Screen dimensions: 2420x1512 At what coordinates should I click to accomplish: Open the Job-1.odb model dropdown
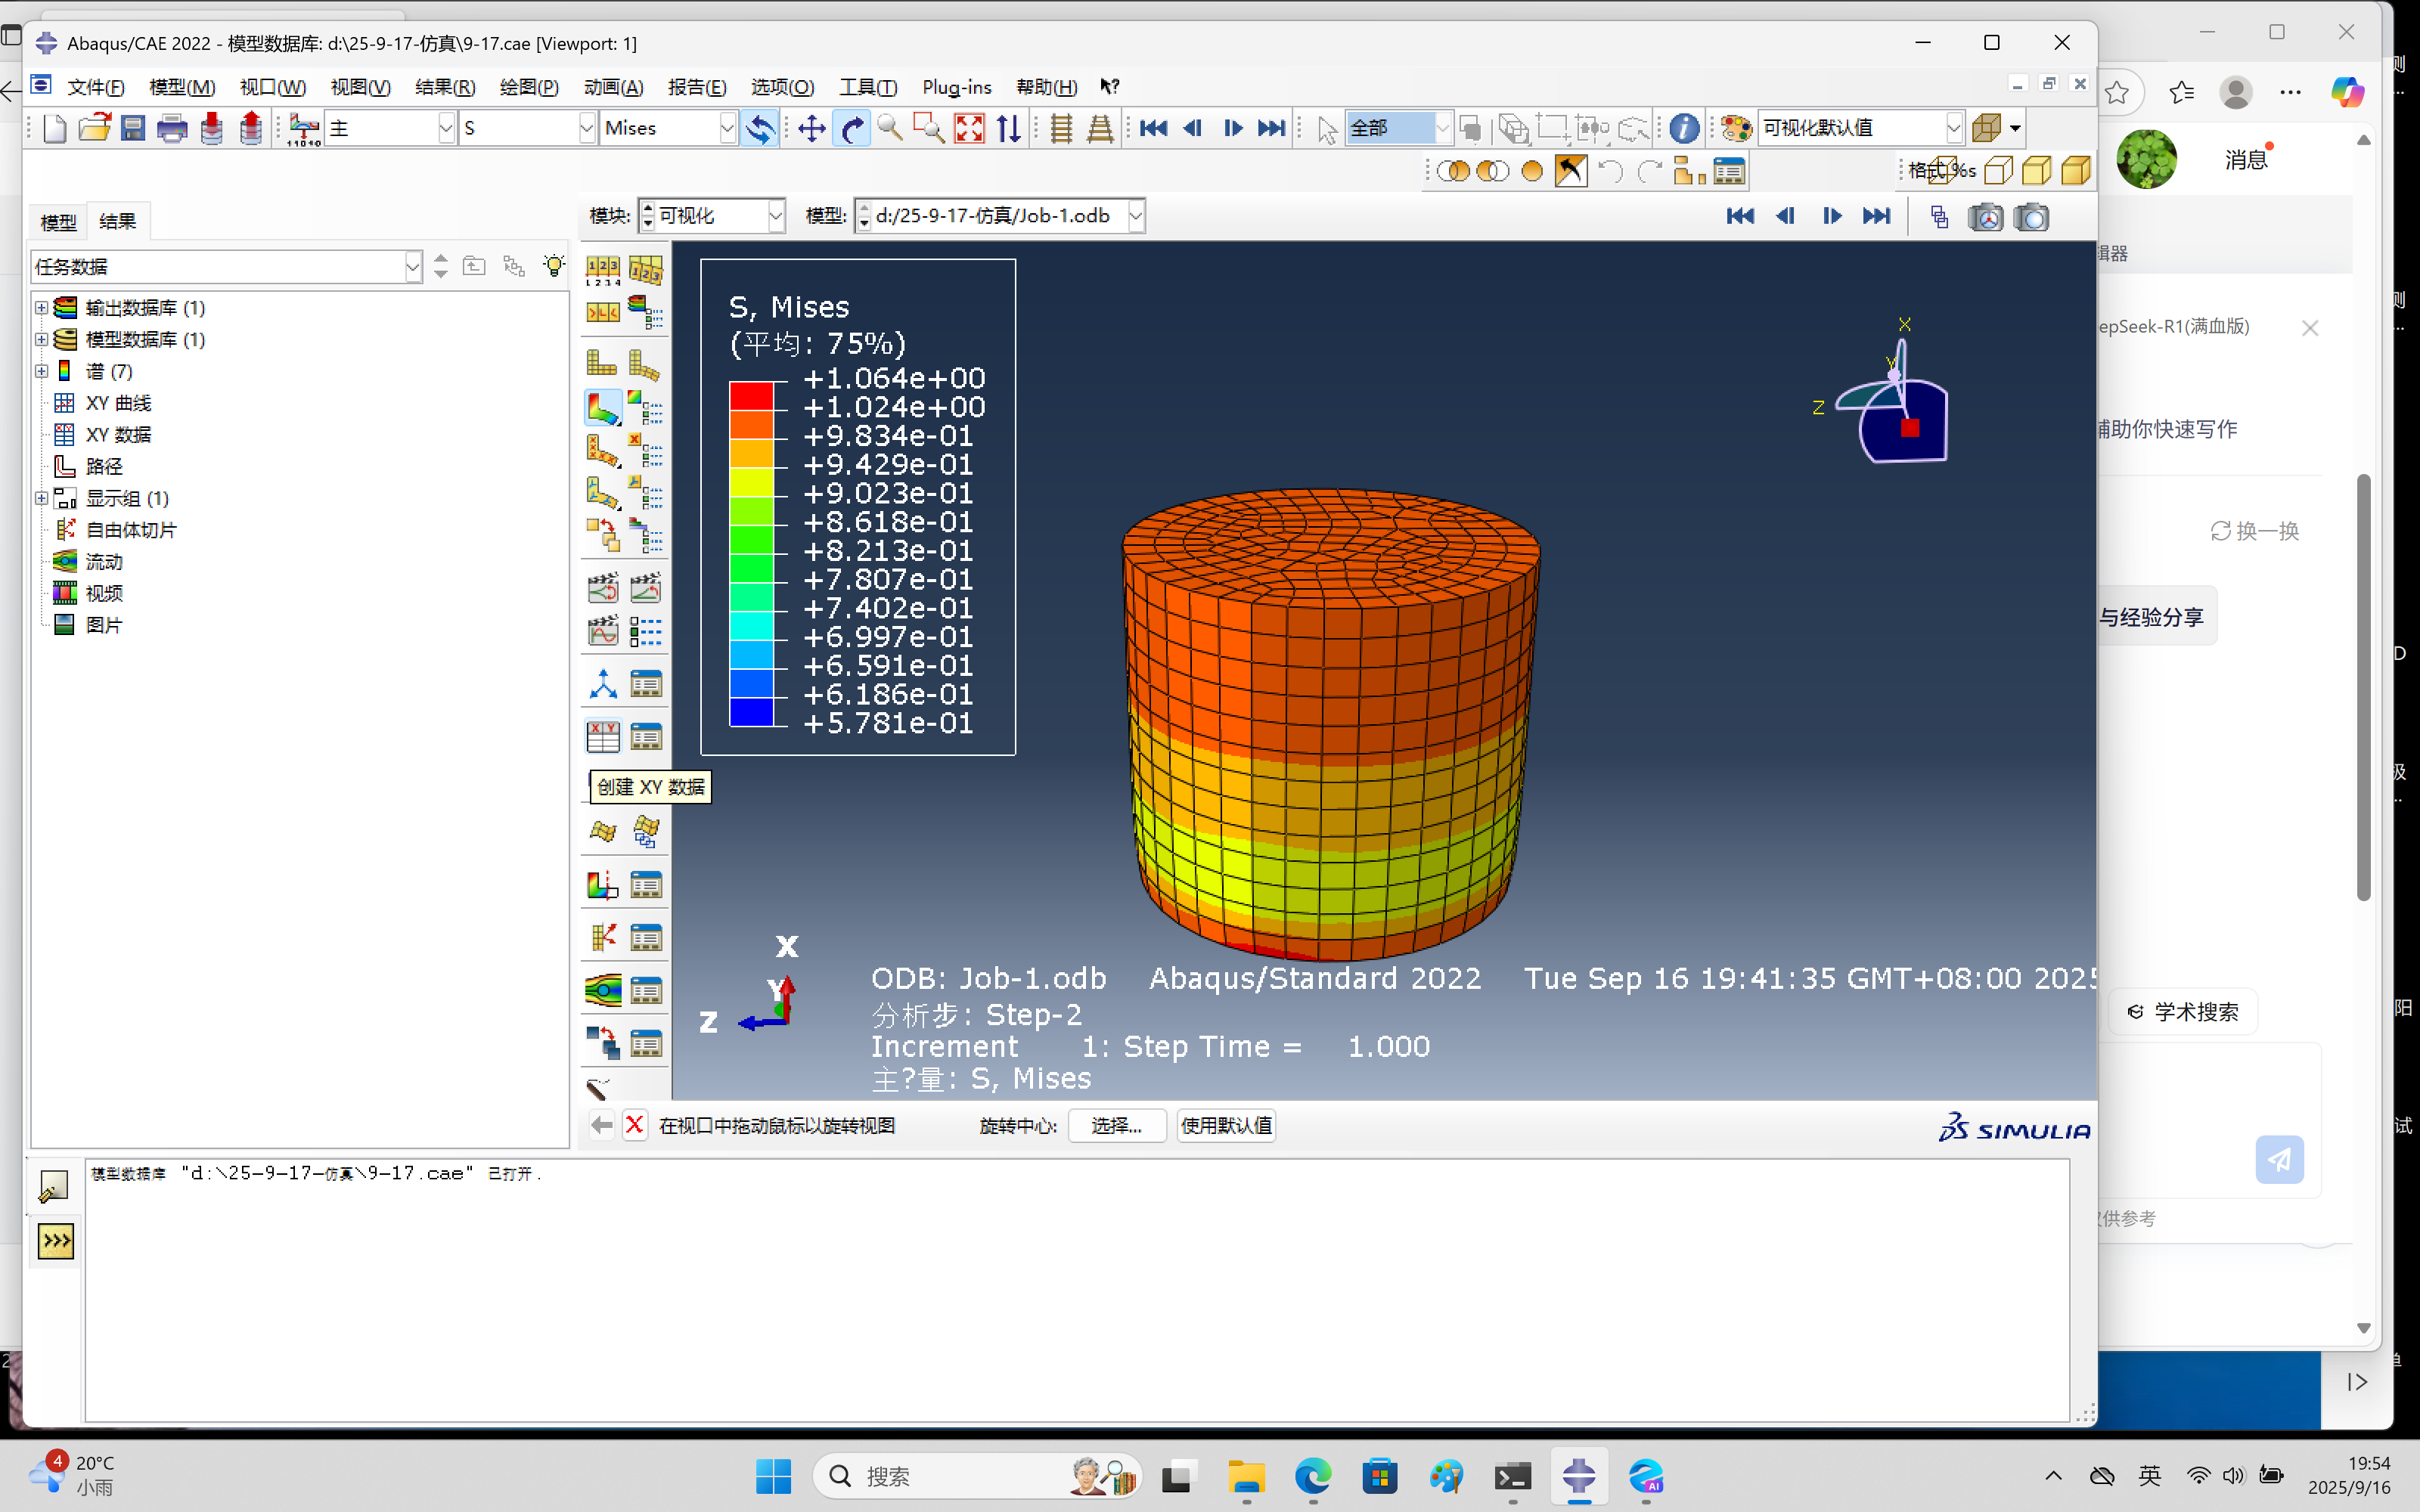1135,216
